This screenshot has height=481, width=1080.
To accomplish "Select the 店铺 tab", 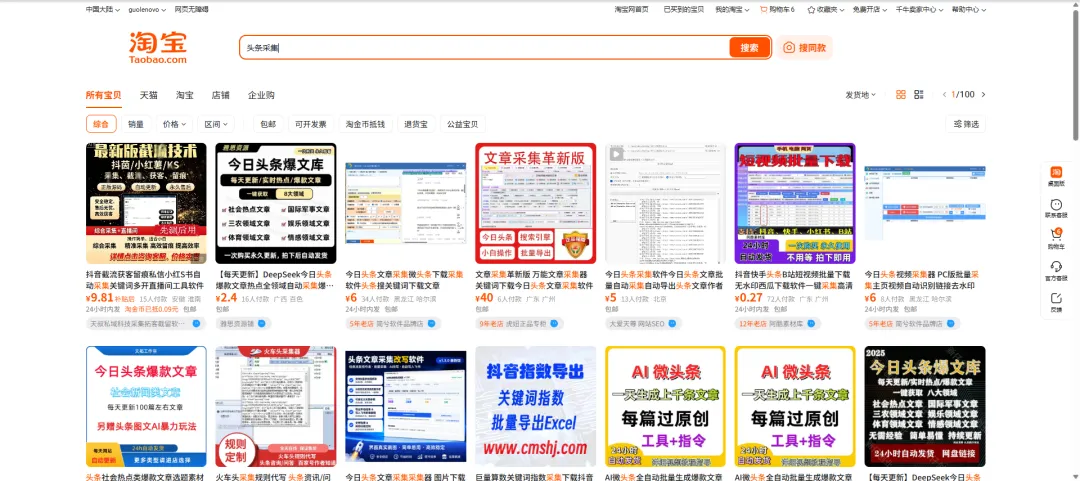I will (x=220, y=95).
